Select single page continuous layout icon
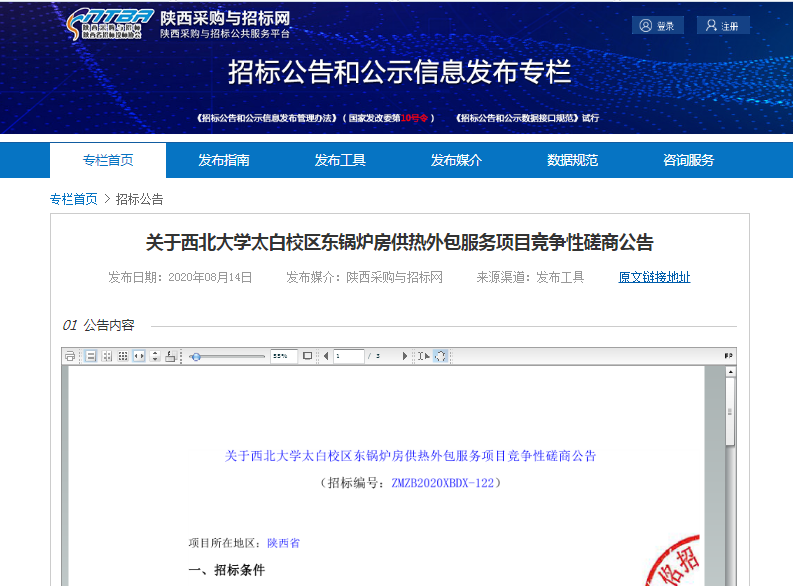The width and height of the screenshot is (793, 586). [x=90, y=356]
